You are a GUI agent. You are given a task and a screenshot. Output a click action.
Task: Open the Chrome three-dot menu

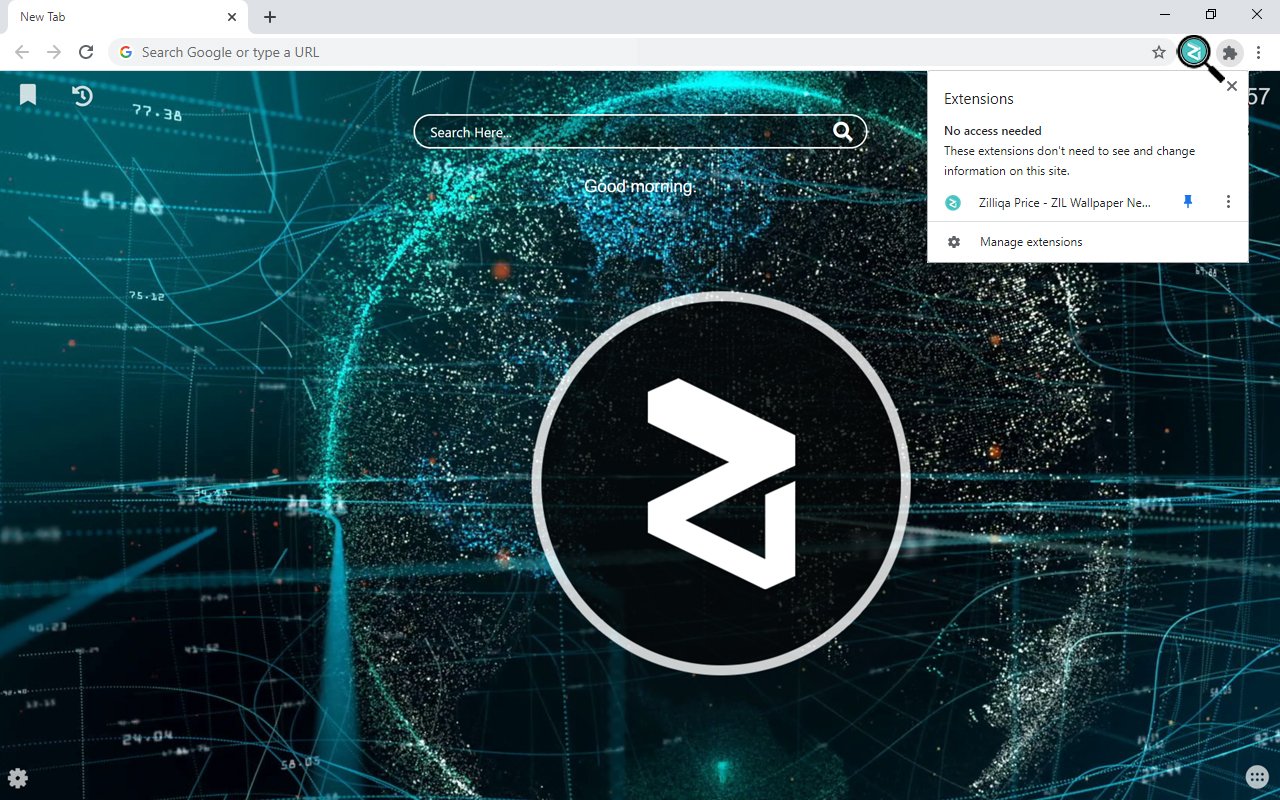(x=1258, y=52)
